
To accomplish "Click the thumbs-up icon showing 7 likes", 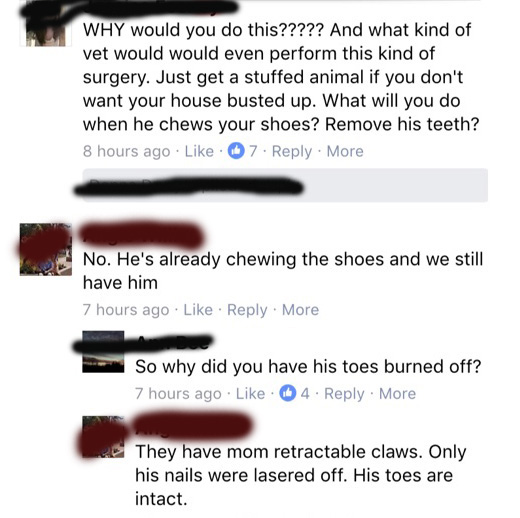I will (x=236, y=151).
